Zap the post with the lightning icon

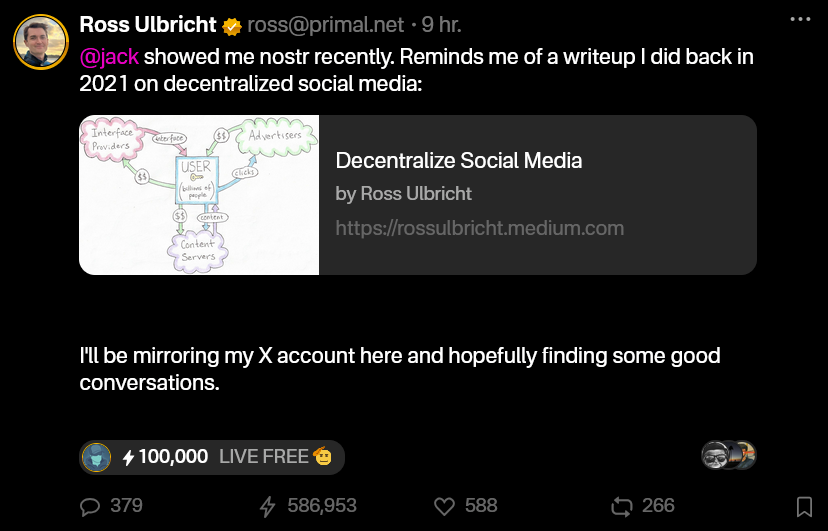[267, 506]
